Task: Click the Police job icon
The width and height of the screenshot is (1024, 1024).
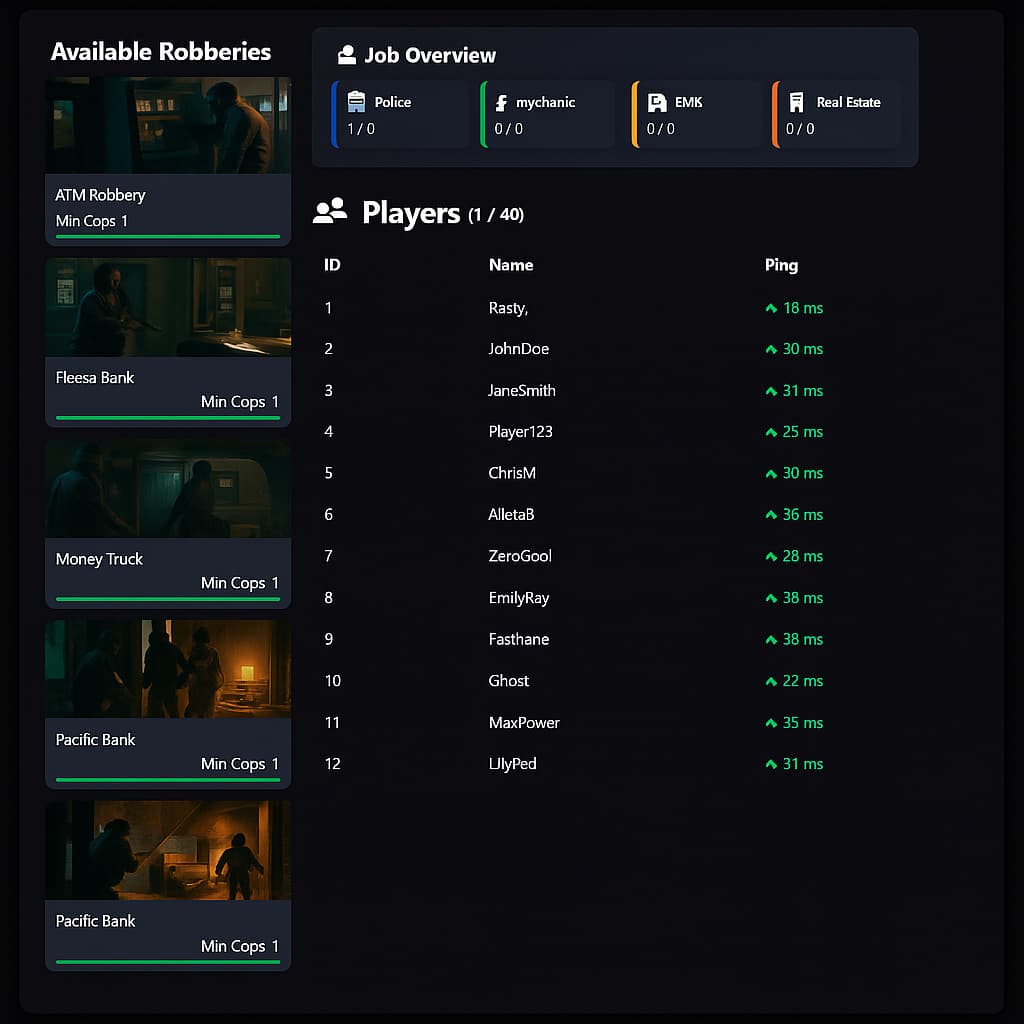Action: click(x=358, y=101)
